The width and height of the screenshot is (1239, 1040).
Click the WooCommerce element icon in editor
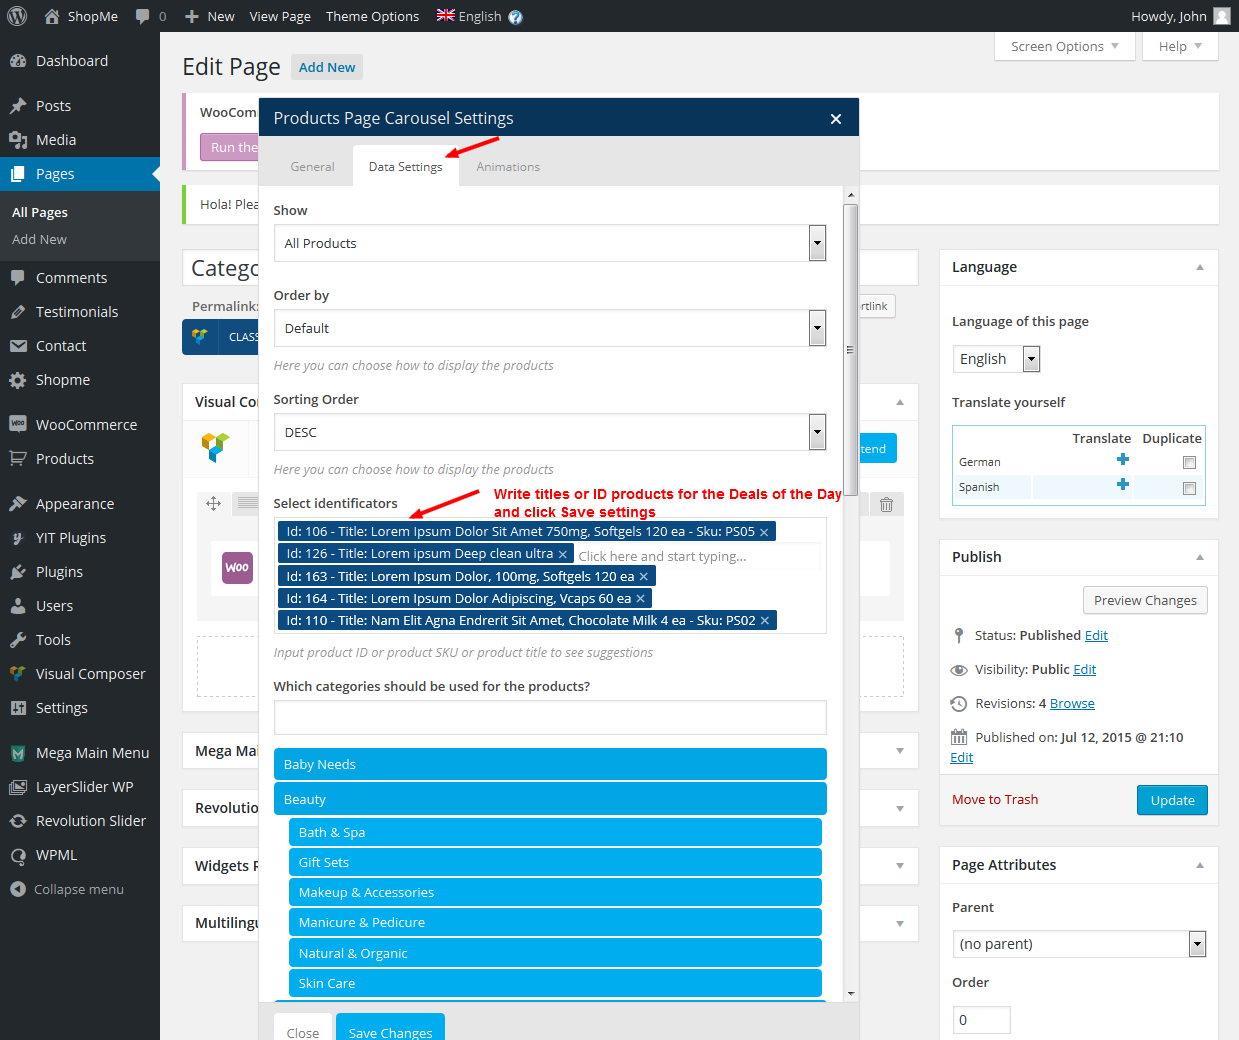tap(237, 567)
